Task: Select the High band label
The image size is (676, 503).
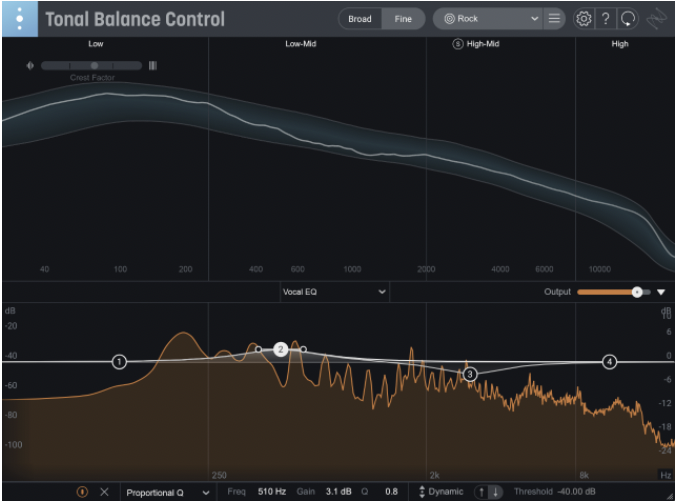Action: coord(620,44)
